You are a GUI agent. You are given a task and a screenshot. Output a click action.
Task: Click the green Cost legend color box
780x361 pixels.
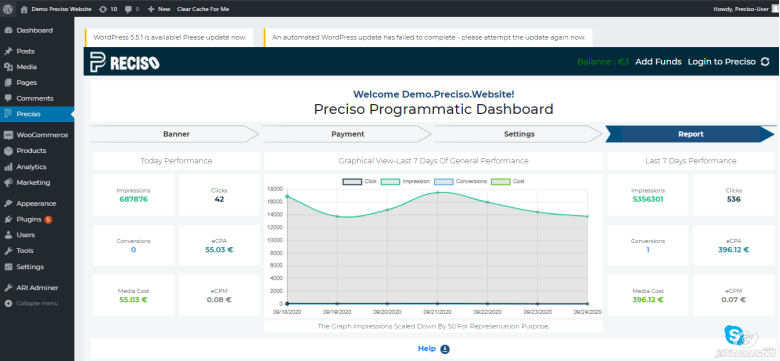(501, 181)
